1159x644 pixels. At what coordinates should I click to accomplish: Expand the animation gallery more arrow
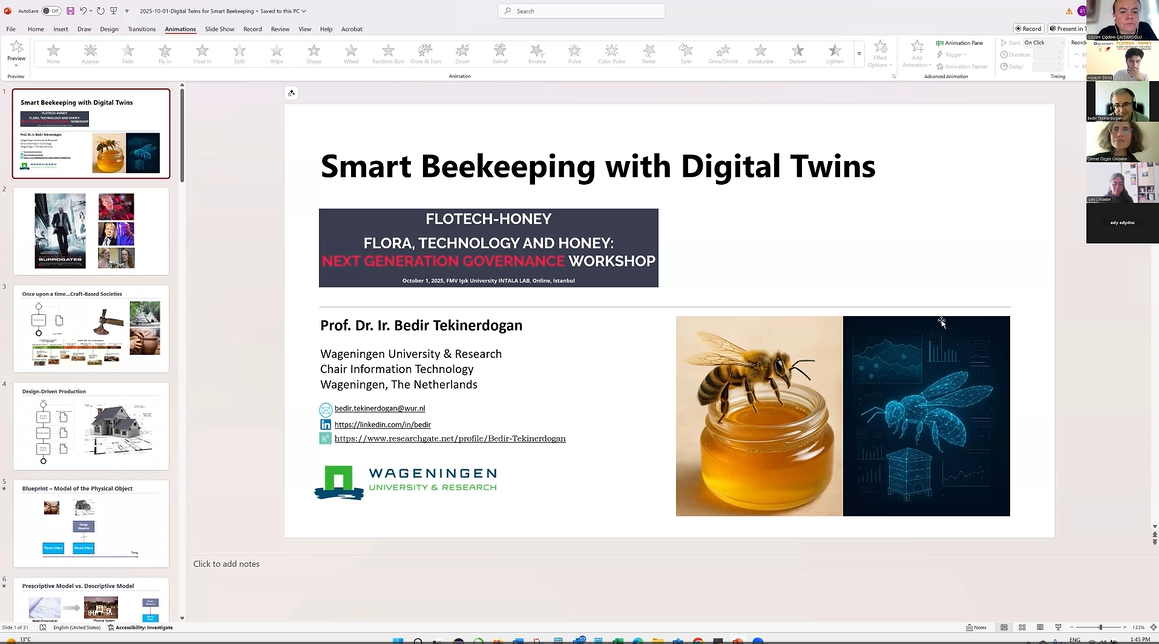pyautogui.click(x=859, y=53)
